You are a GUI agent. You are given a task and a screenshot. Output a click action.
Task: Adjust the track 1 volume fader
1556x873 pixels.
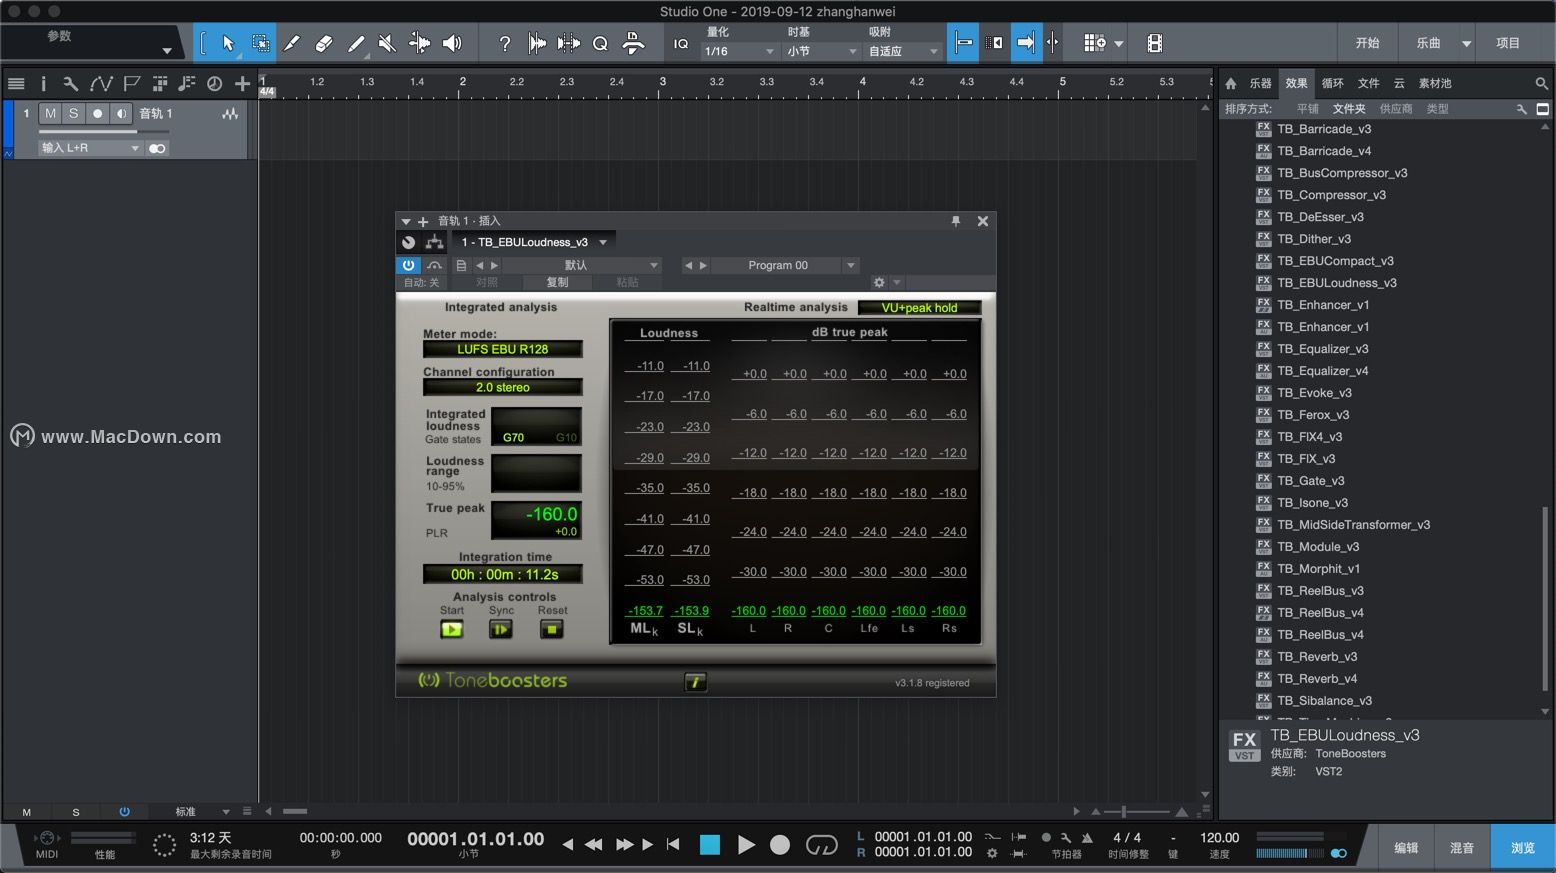(x=102, y=131)
